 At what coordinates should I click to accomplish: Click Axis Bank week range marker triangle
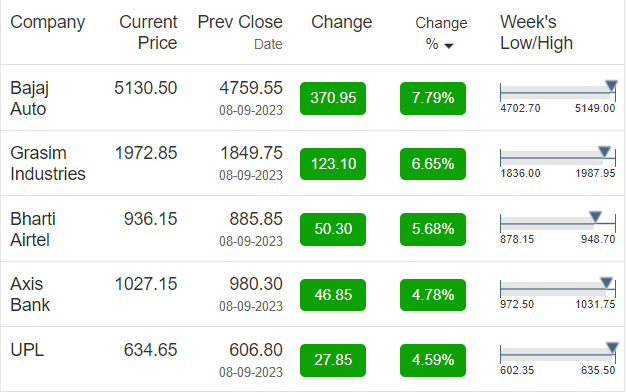coord(607,282)
